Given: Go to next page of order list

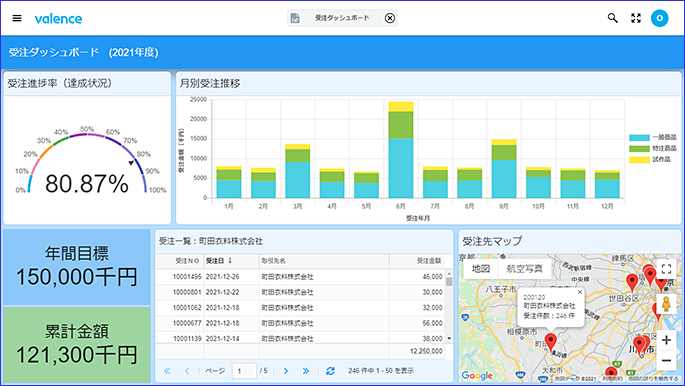Looking at the screenshot, I should [286, 371].
